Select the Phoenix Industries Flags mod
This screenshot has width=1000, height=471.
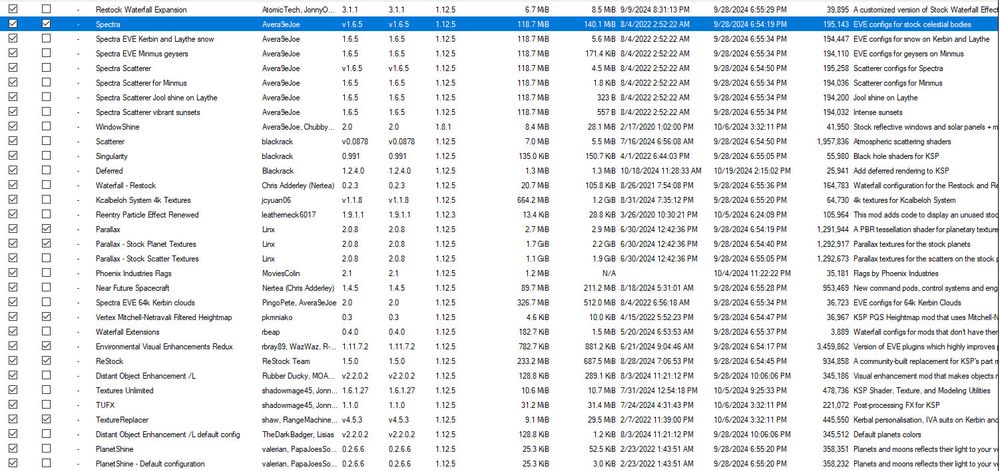click(500, 273)
